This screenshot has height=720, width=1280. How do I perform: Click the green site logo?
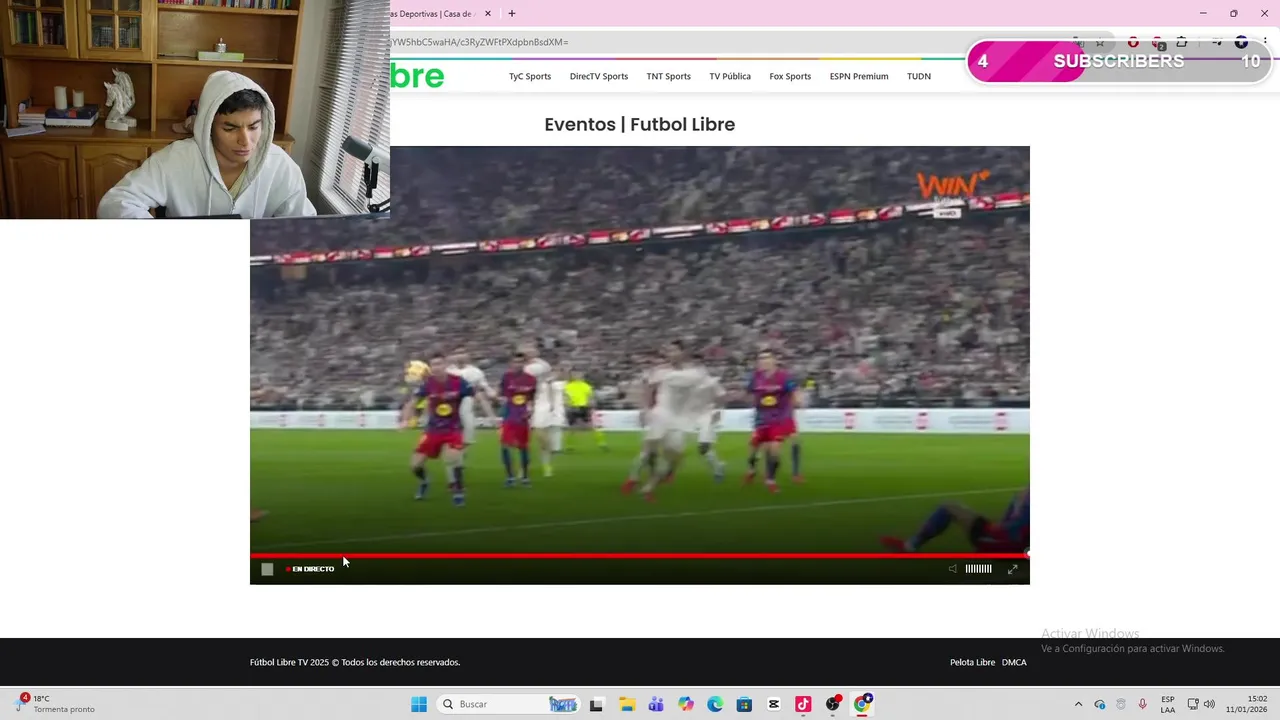click(417, 76)
